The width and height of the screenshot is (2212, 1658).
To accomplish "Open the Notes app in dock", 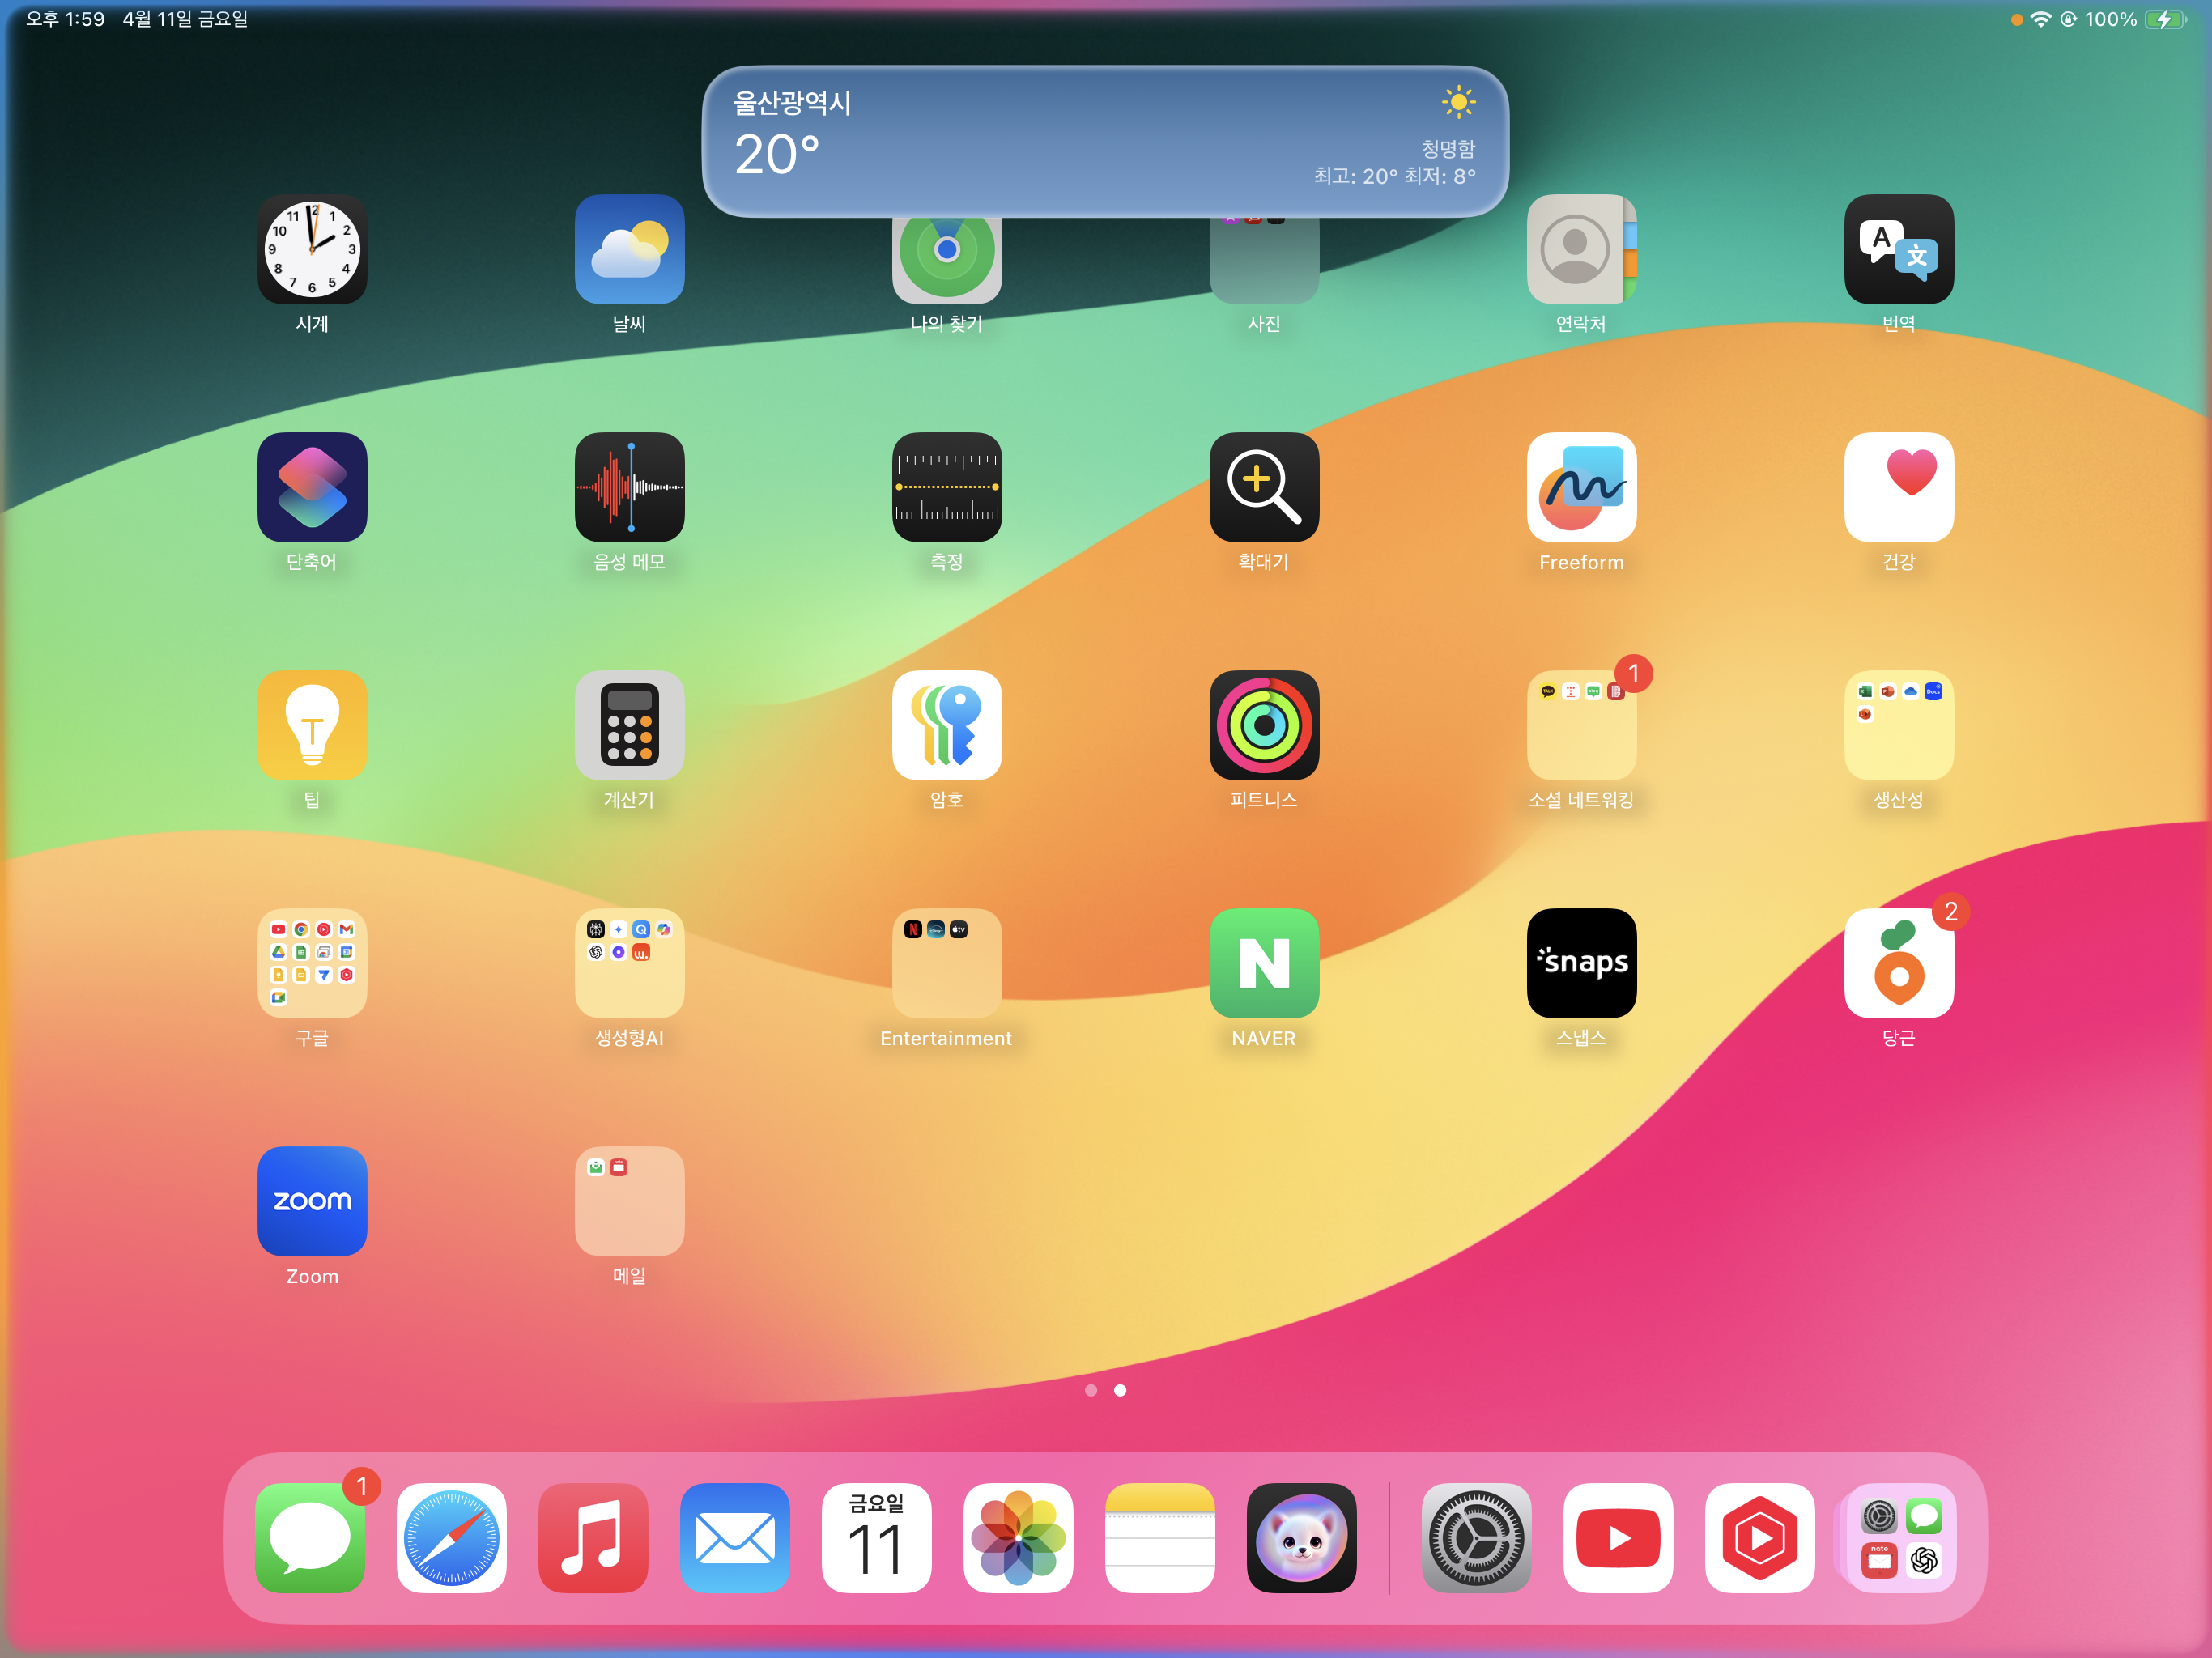I will point(1160,1537).
